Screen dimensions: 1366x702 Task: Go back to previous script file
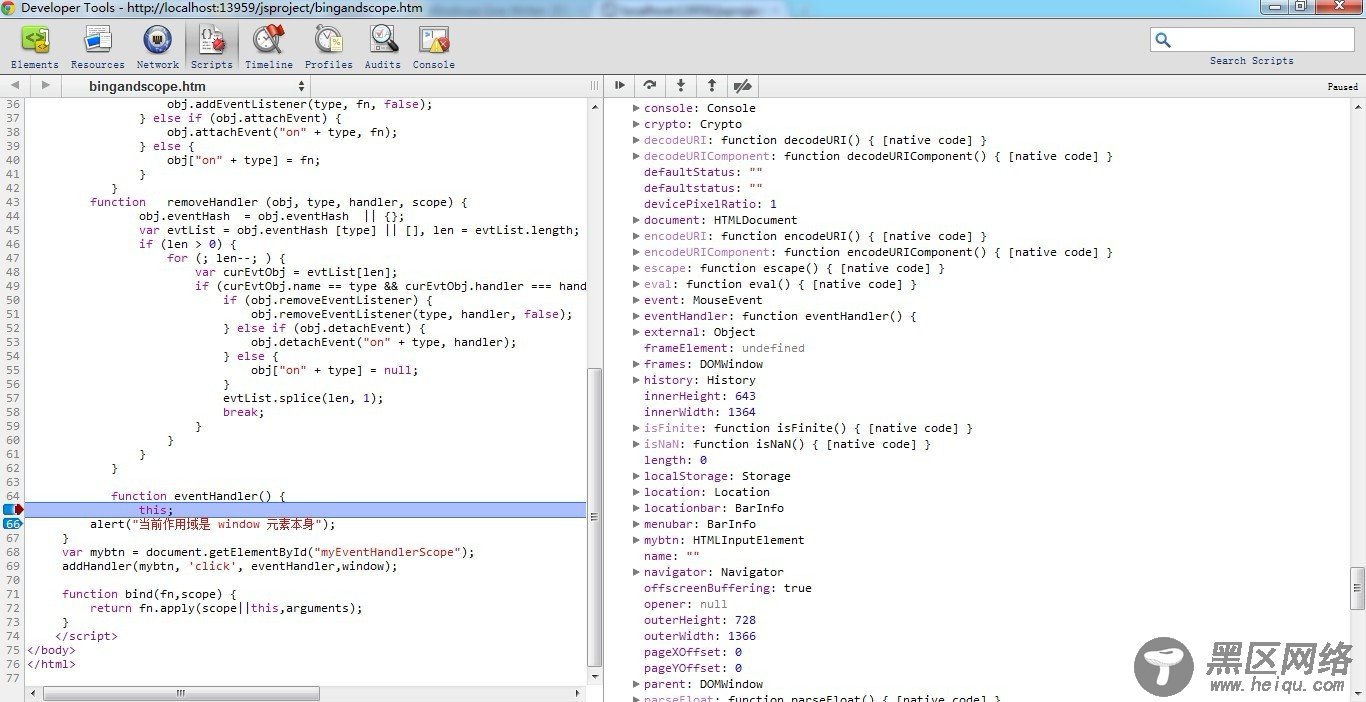pyautogui.click(x=15, y=86)
